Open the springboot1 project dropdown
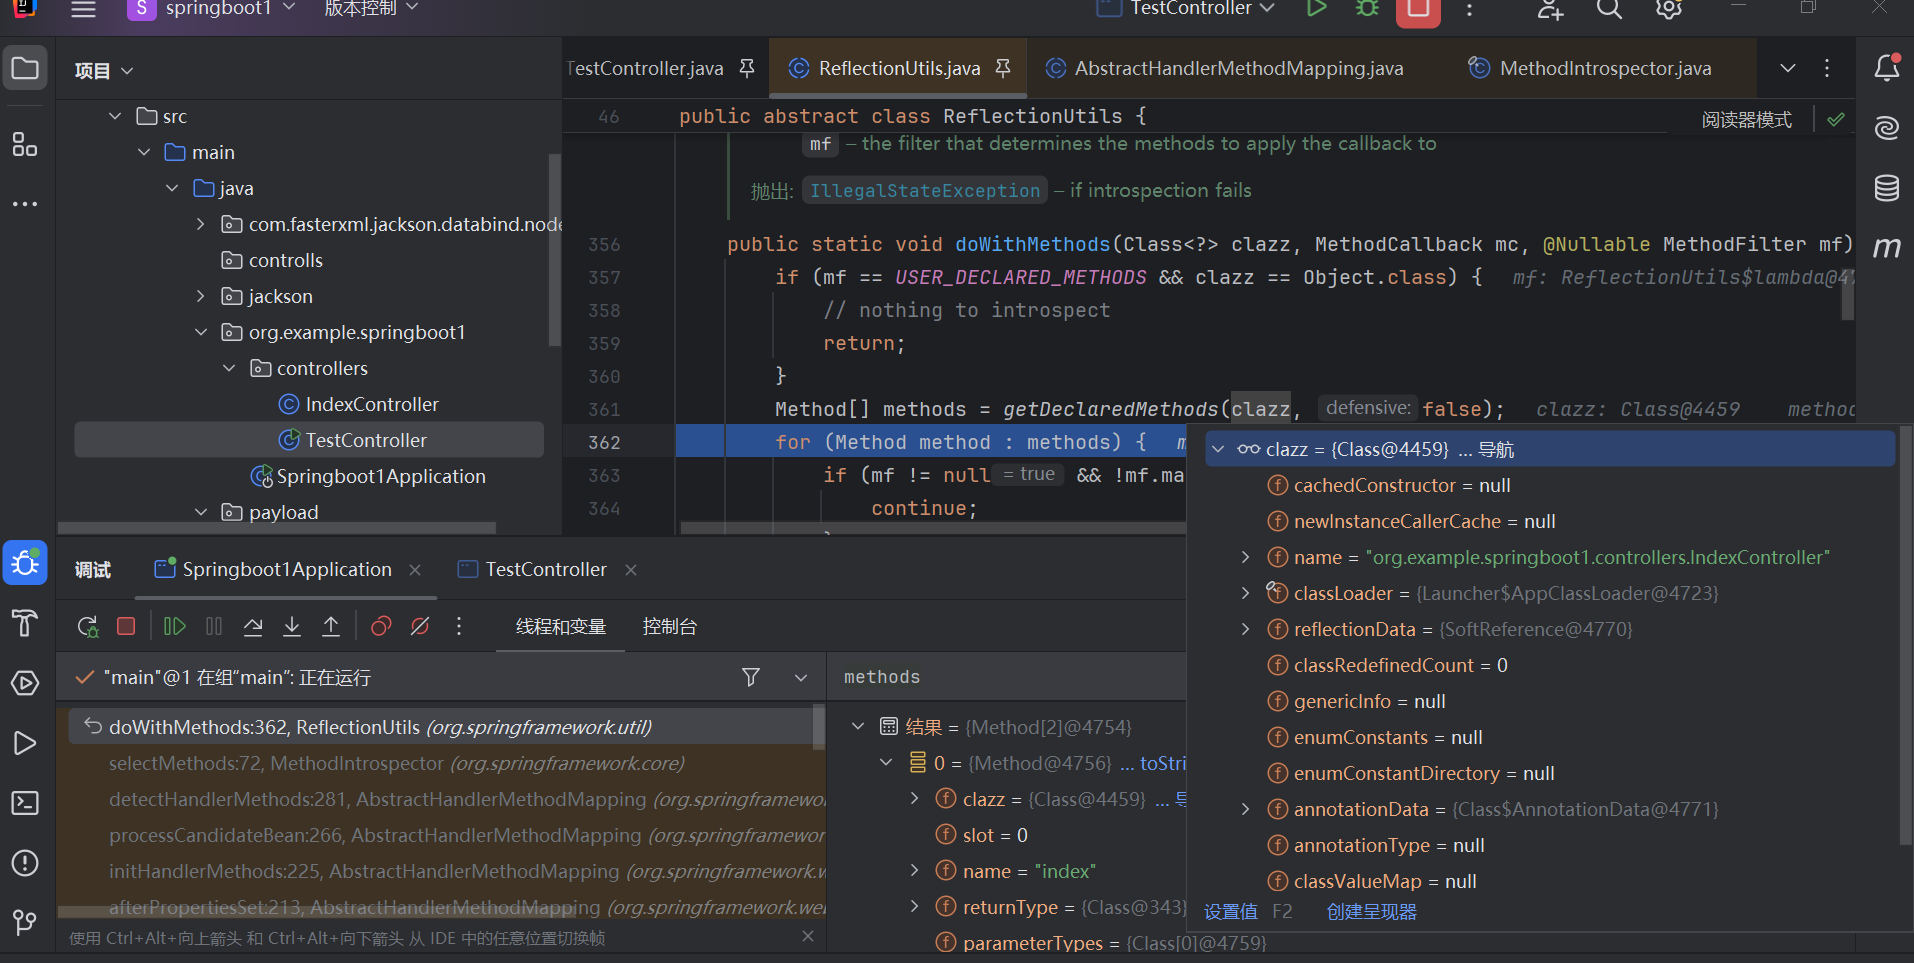This screenshot has width=1914, height=963. 213,9
